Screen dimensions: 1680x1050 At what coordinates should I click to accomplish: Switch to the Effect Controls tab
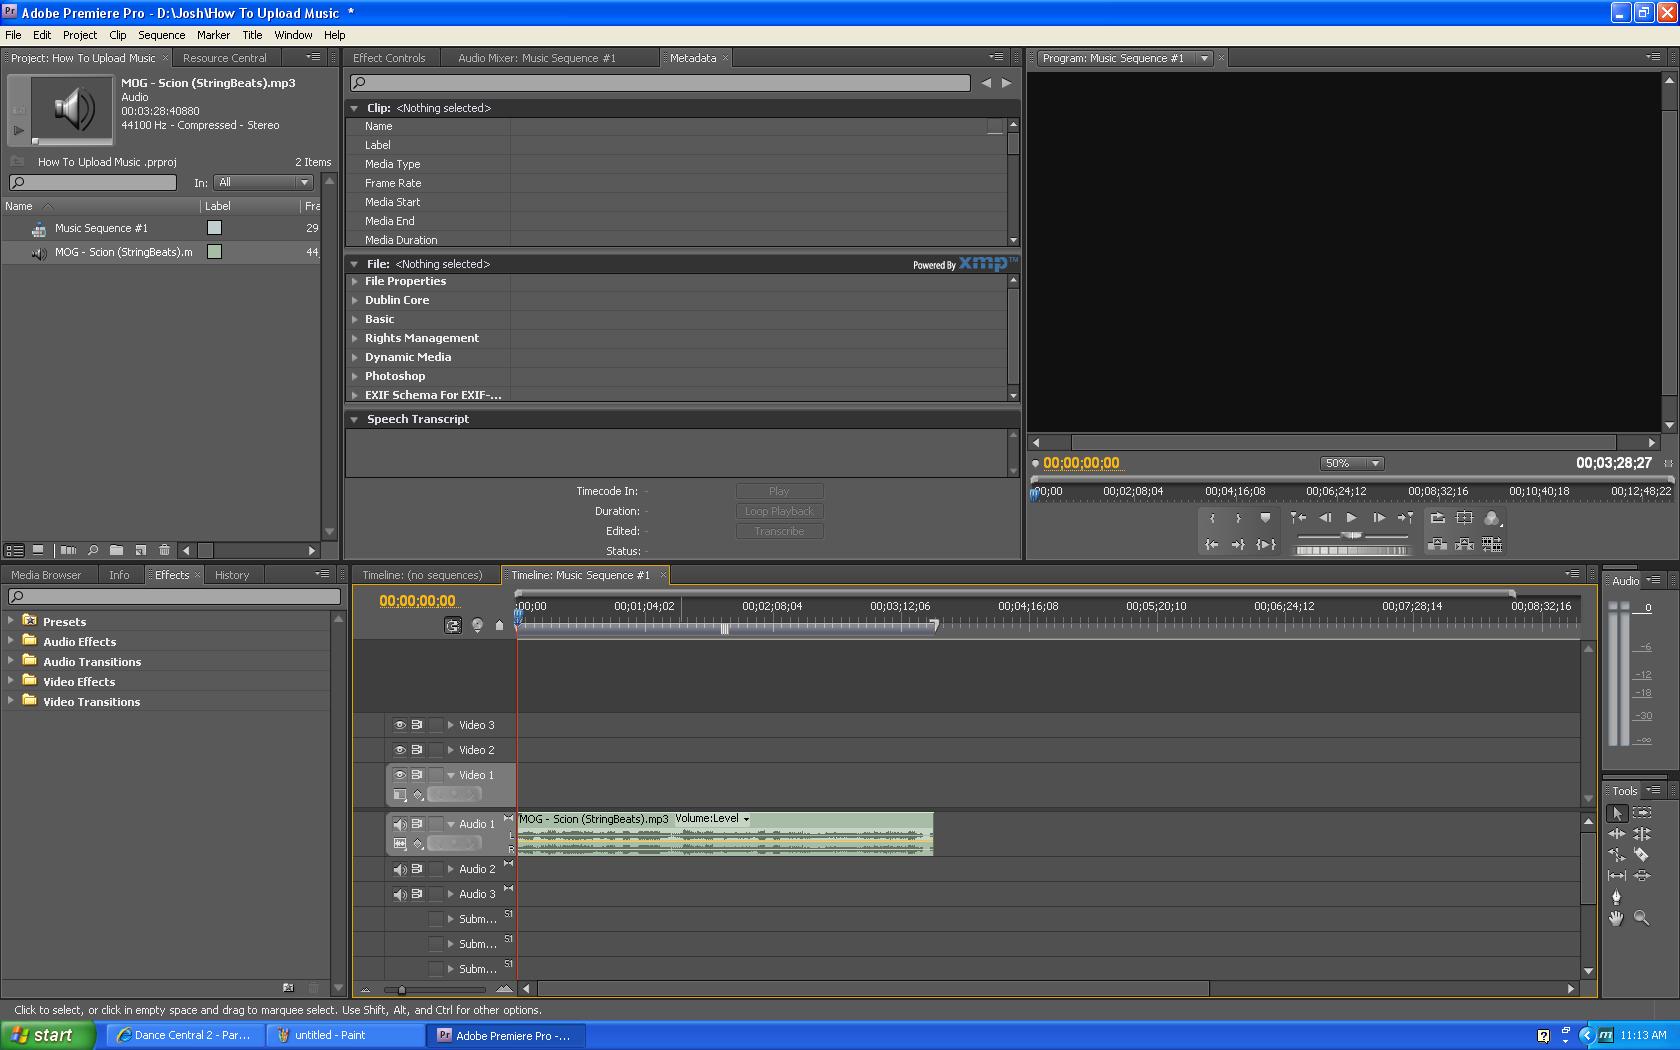(389, 58)
